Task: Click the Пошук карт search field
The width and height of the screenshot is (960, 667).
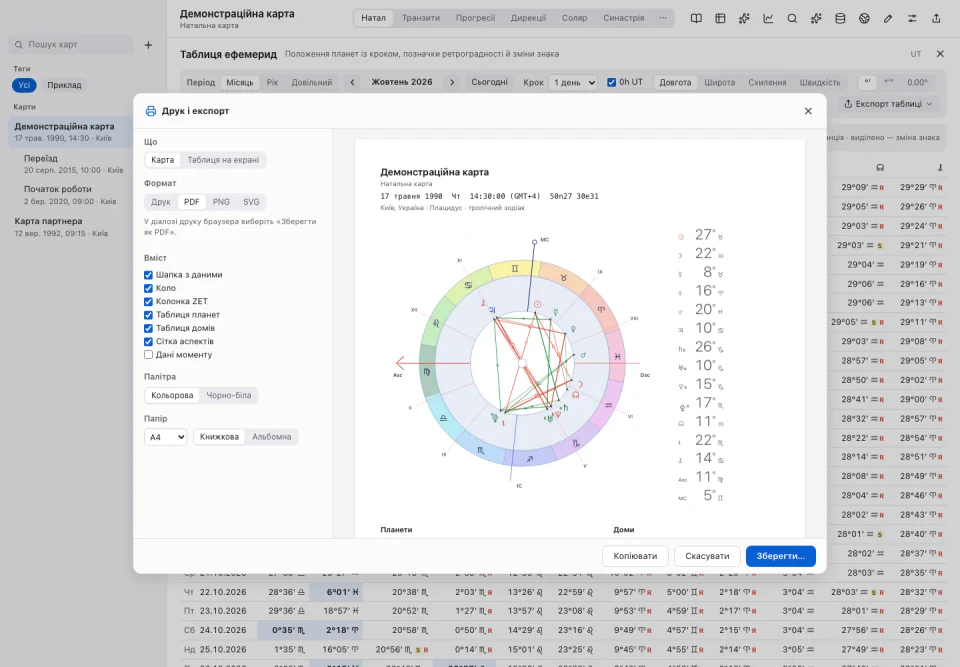Action: tap(71, 45)
